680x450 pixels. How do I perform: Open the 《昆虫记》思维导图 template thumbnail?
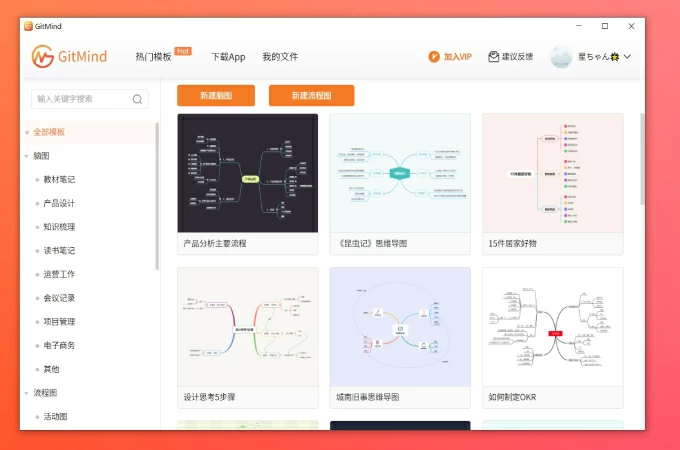(x=400, y=173)
